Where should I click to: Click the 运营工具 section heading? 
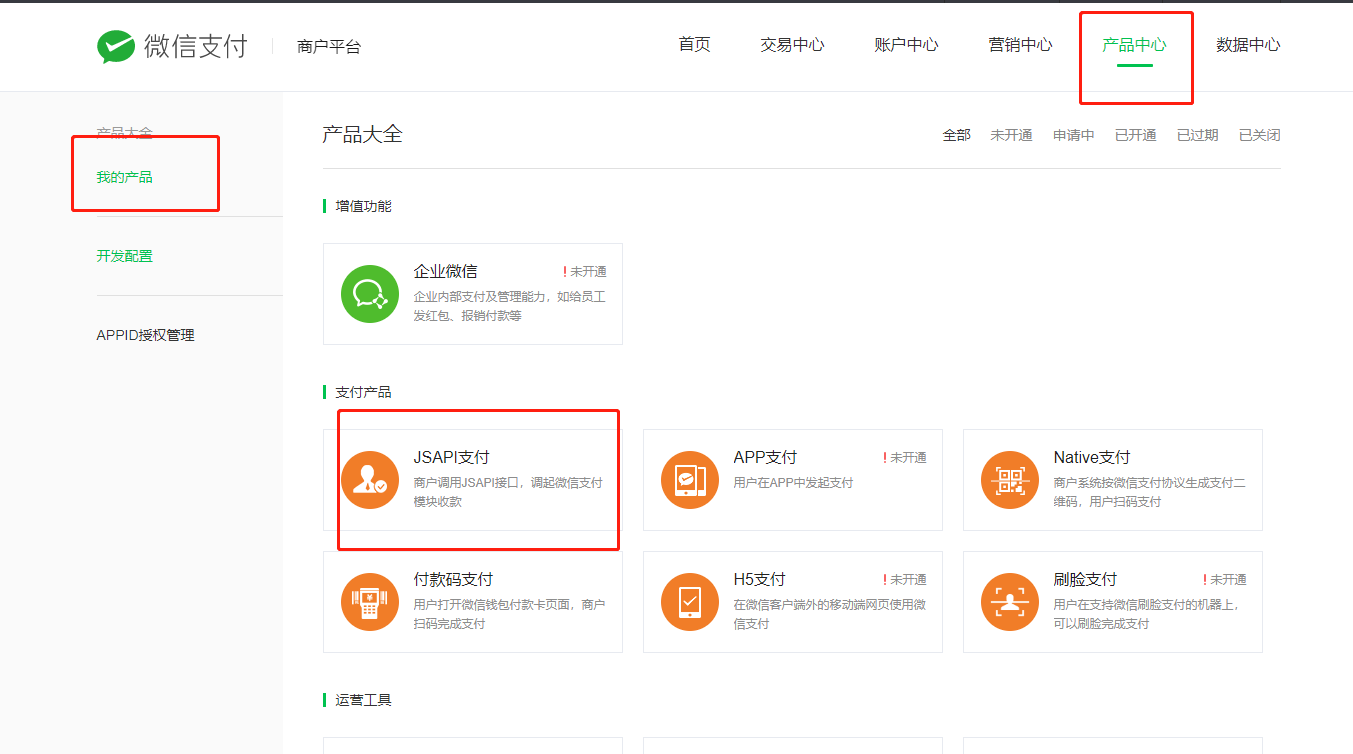click(x=364, y=700)
